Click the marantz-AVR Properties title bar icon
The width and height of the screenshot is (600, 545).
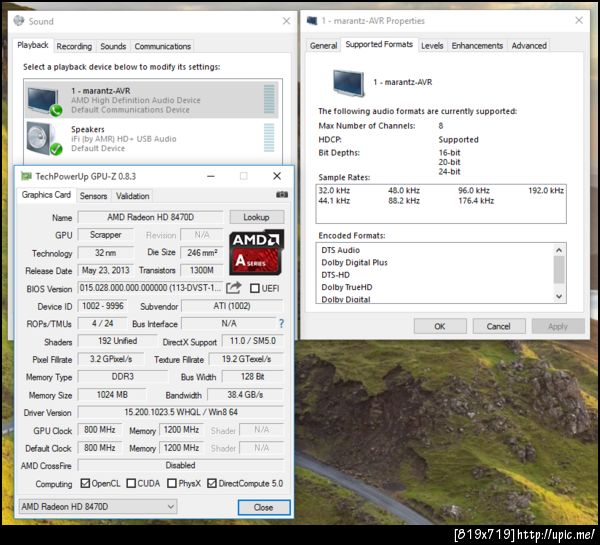point(312,21)
